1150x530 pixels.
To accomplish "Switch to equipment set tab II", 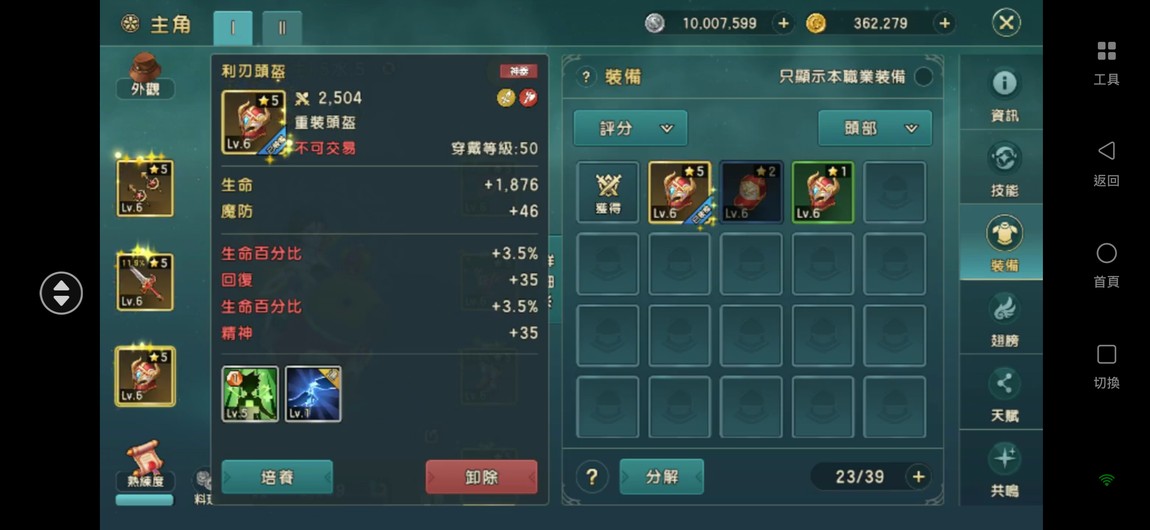I will click(x=282, y=29).
